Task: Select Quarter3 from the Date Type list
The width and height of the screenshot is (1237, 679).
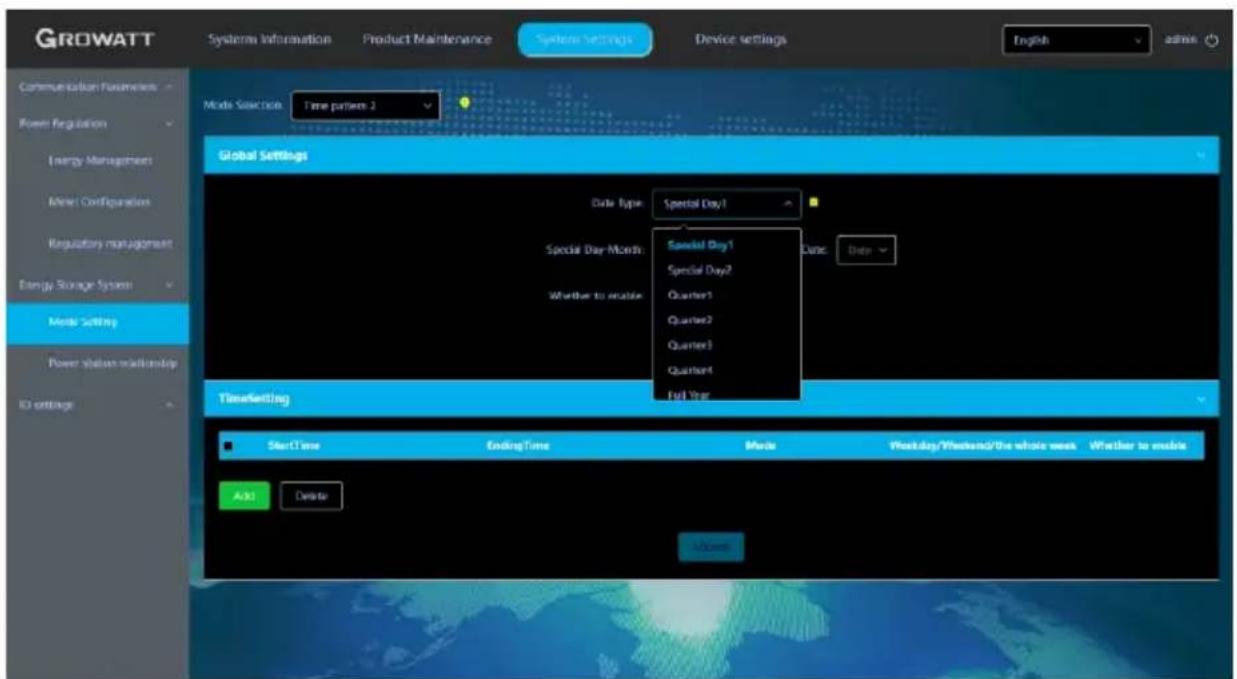Action: (726, 346)
